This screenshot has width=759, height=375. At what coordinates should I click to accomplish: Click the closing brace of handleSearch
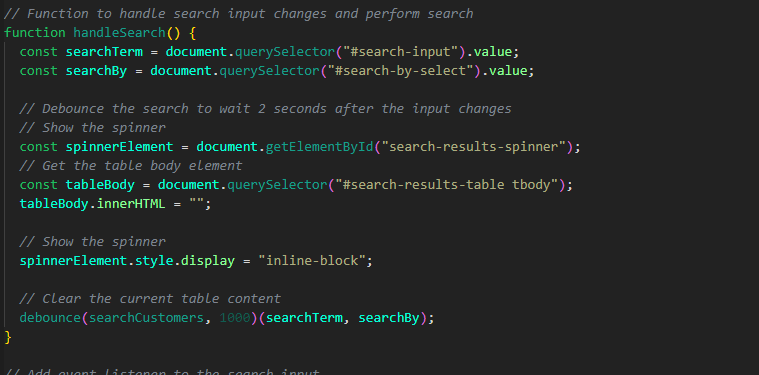7,337
